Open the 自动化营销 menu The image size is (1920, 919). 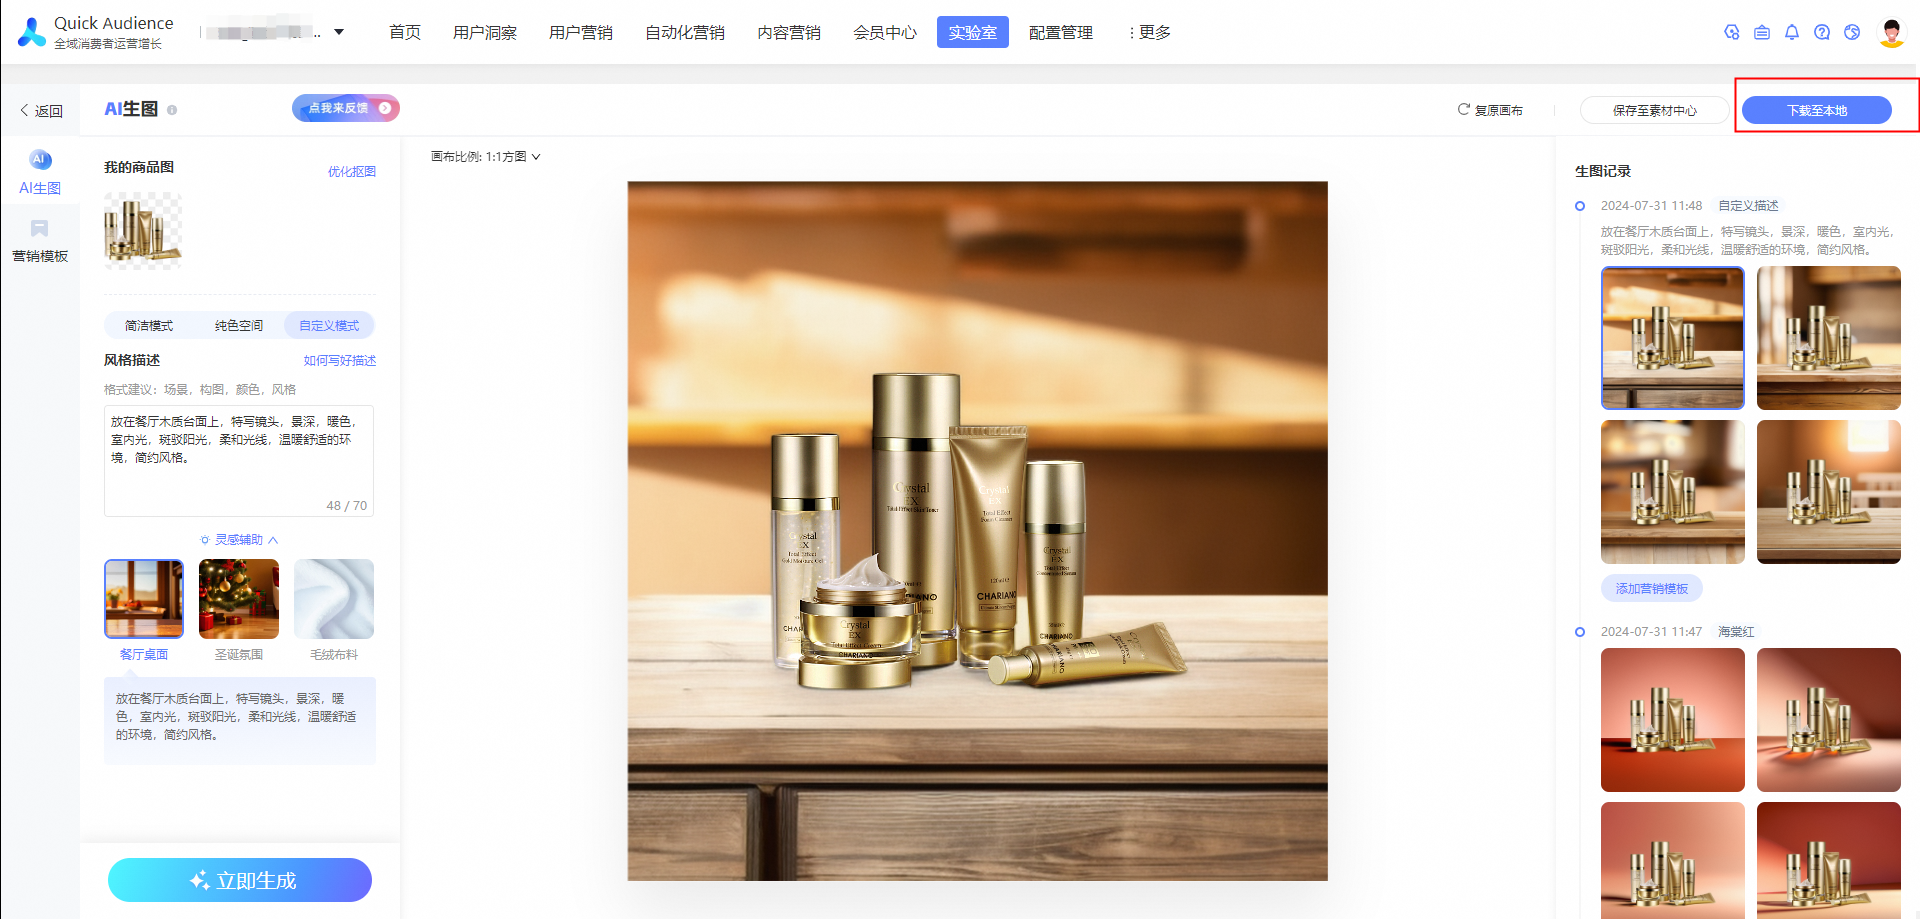[685, 33]
